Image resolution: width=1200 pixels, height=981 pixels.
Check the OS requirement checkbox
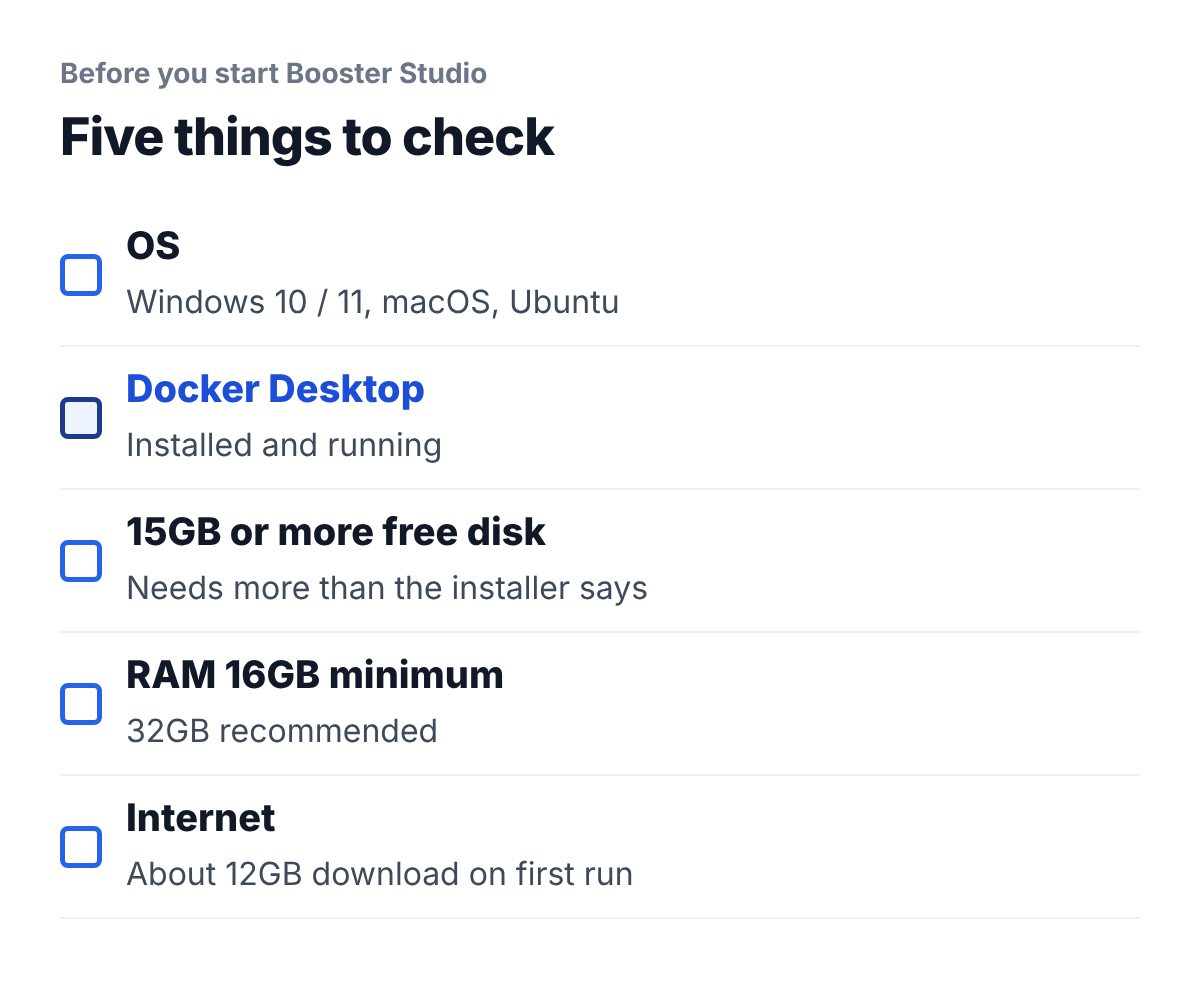81,275
